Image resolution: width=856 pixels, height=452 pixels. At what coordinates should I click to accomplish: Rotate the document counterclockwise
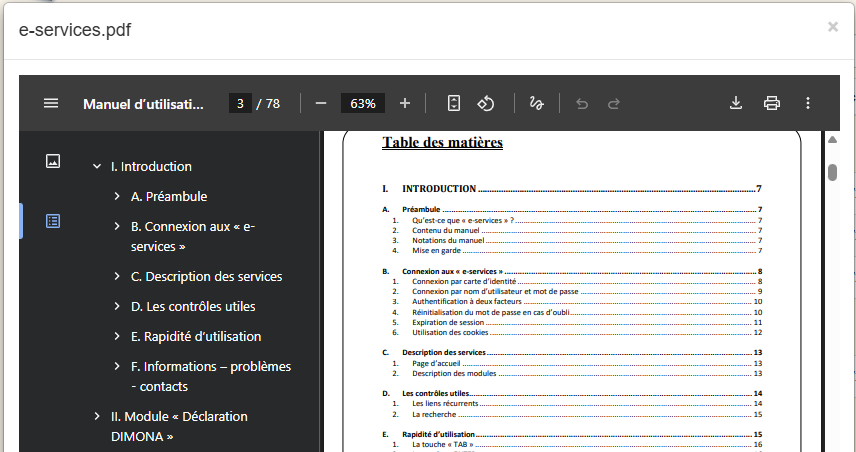coord(486,103)
